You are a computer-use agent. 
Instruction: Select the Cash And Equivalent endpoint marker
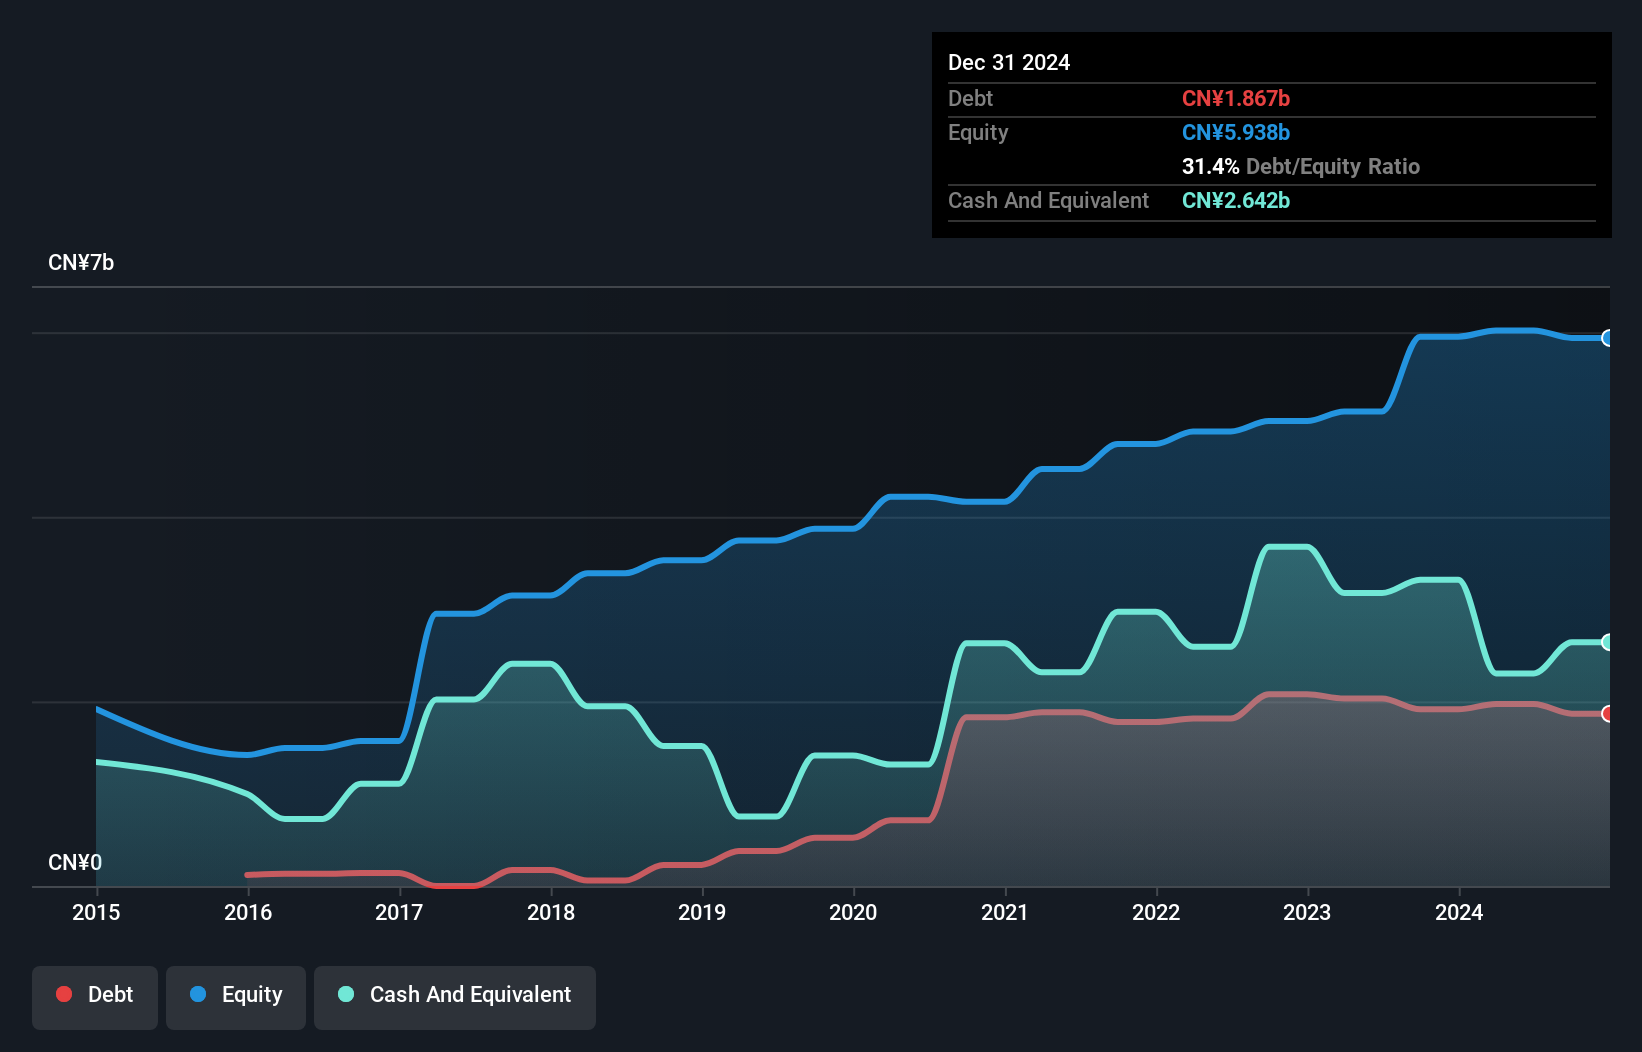click(x=1607, y=642)
